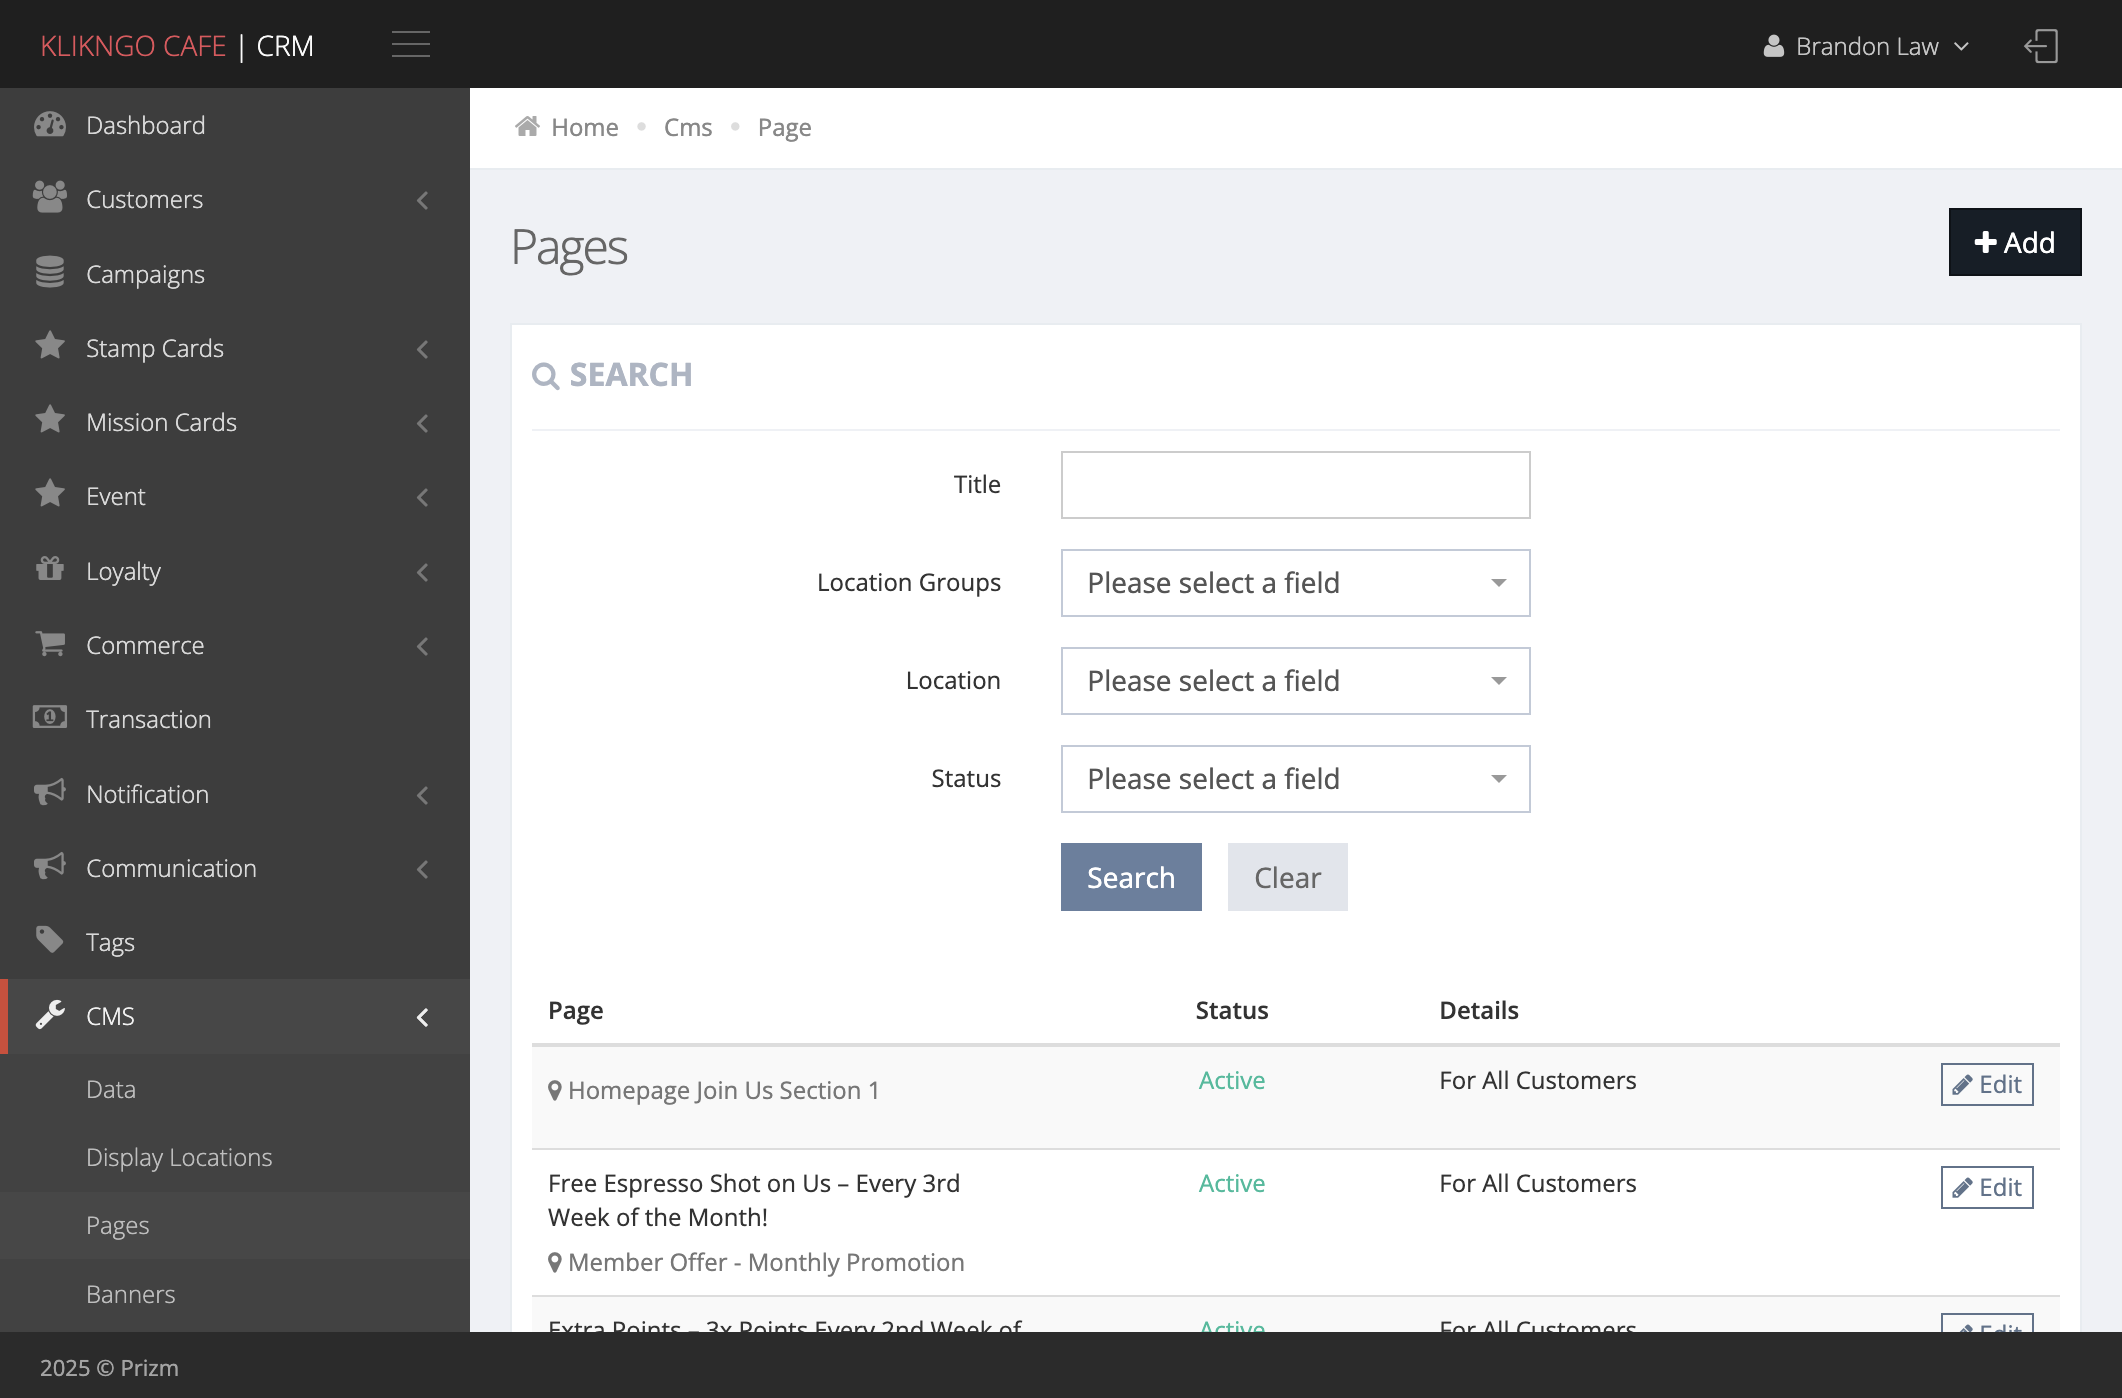Viewport: 2122px width, 1398px height.
Task: Click the Home icon in the breadcrumb
Action: coord(527,126)
